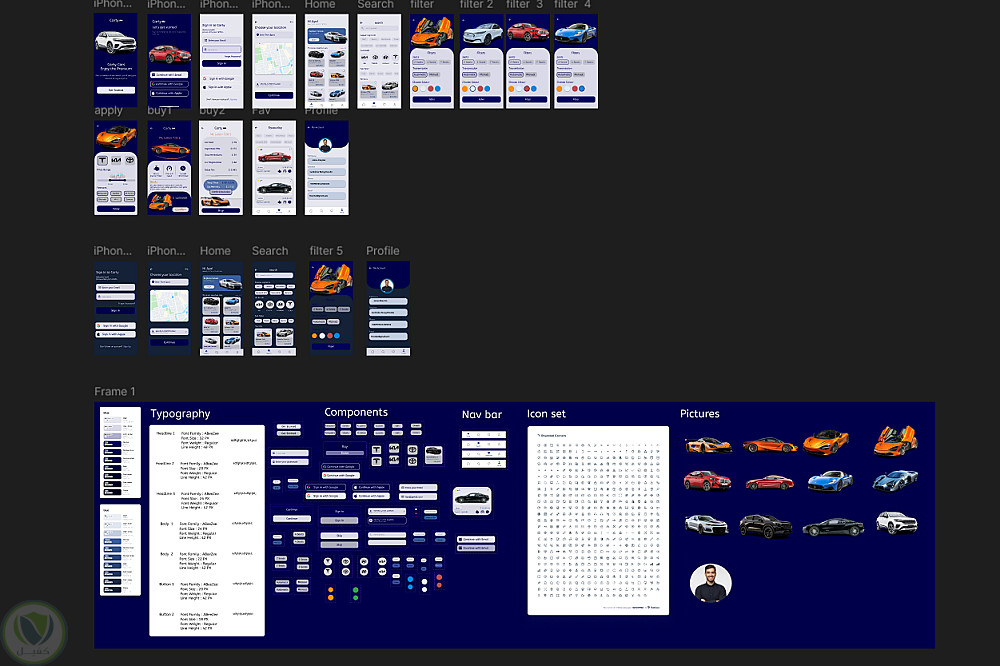The height and width of the screenshot is (666, 1000).
Task: Select the light Home screen frame
Action: (327, 61)
